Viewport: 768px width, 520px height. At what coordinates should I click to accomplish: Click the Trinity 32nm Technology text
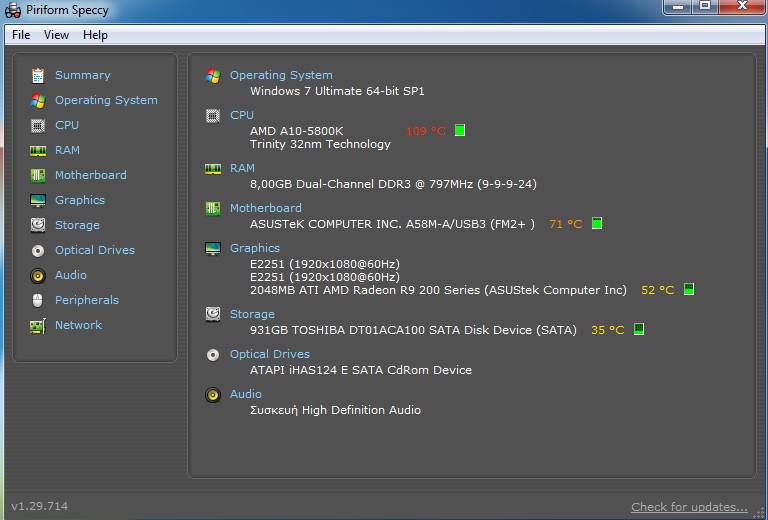coord(320,144)
